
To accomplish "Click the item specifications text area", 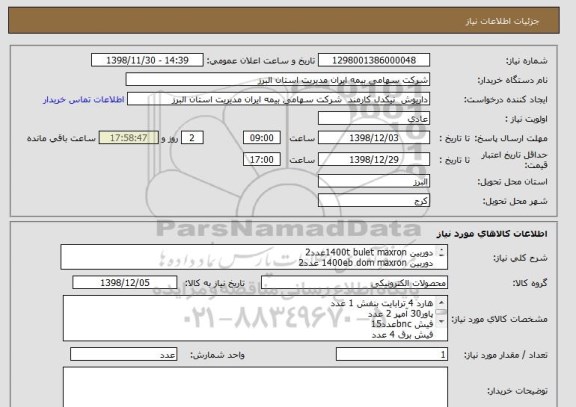I will tap(255, 318).
